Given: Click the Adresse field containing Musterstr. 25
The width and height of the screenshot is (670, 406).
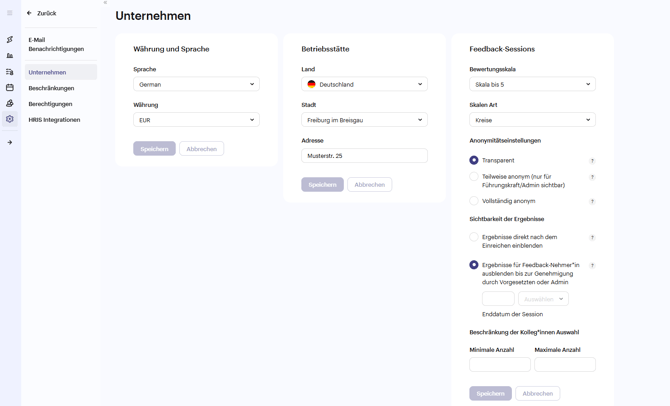Looking at the screenshot, I should pyautogui.click(x=364, y=156).
